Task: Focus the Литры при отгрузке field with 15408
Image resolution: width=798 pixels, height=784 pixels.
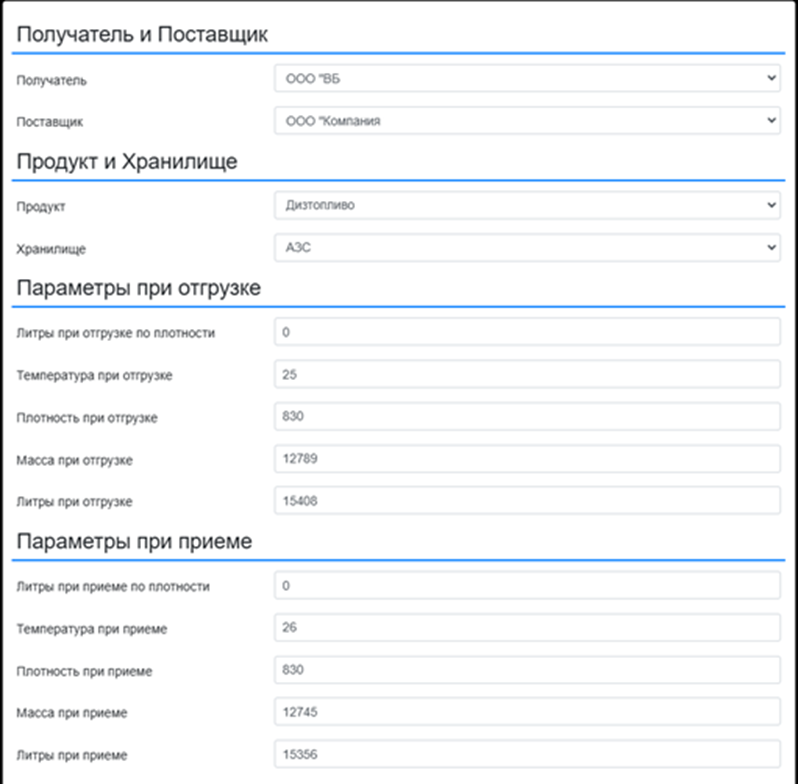Action: point(527,500)
